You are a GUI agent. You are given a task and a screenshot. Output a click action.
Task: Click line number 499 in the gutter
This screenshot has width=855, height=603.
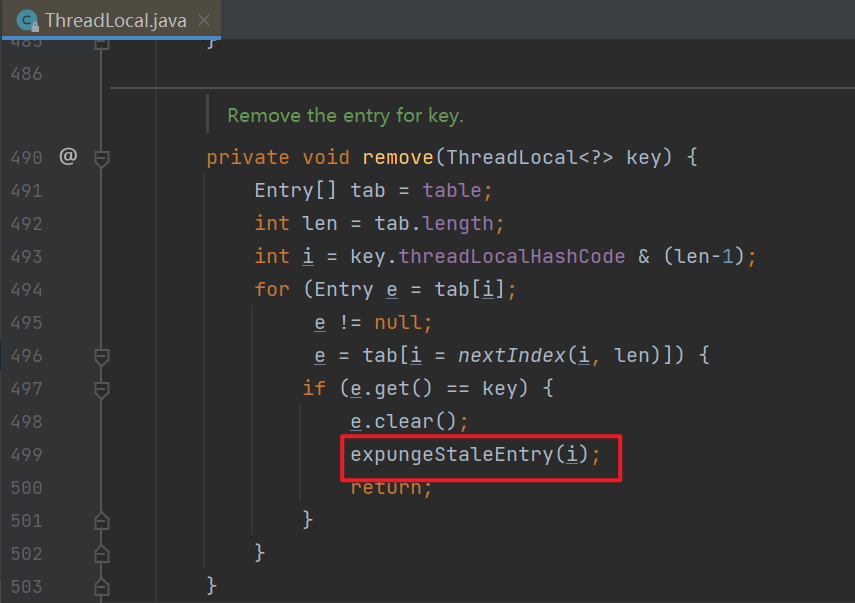pos(26,455)
